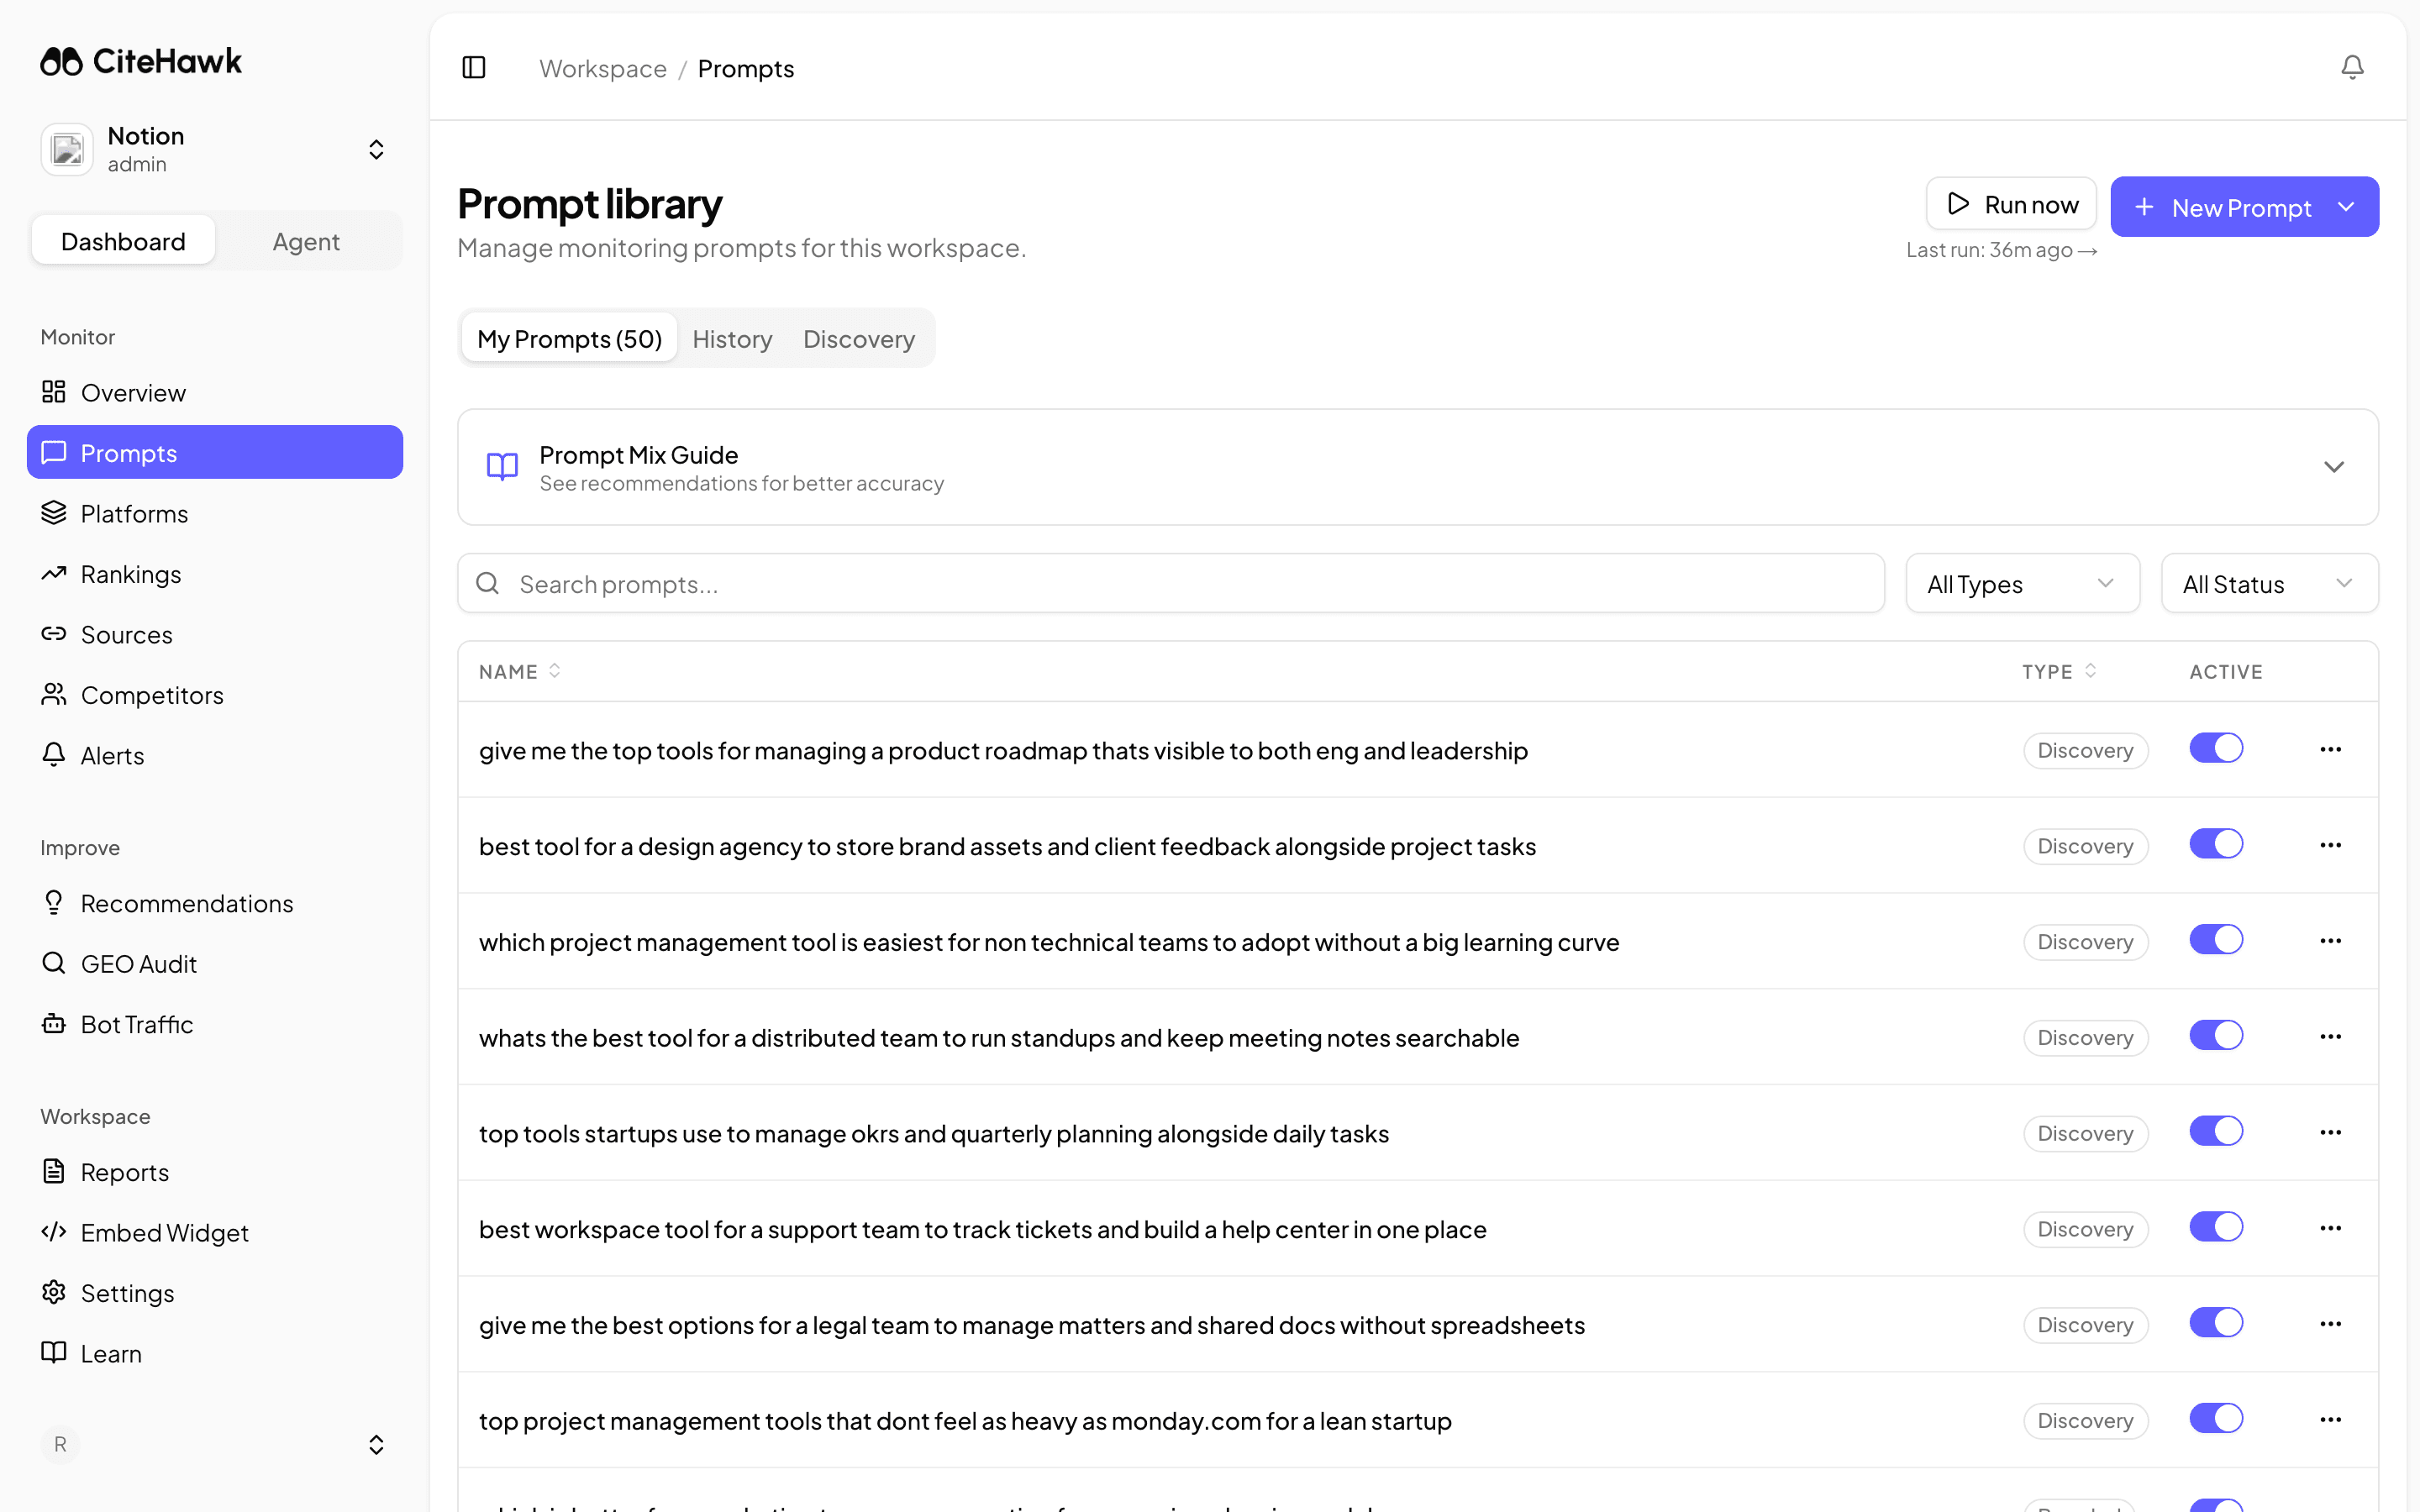Focus the Search prompts field

[1171, 584]
